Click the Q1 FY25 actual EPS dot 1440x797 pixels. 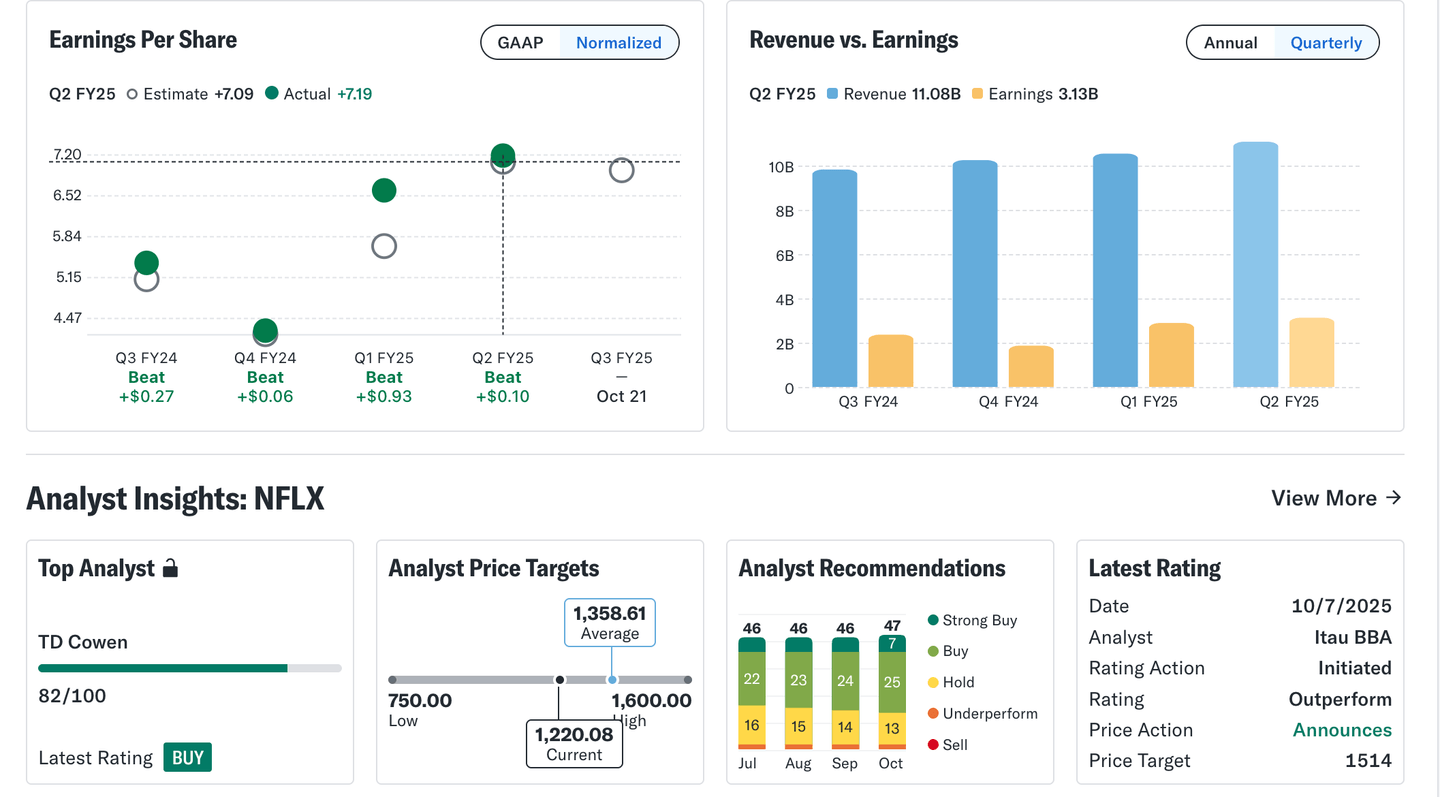click(x=384, y=190)
